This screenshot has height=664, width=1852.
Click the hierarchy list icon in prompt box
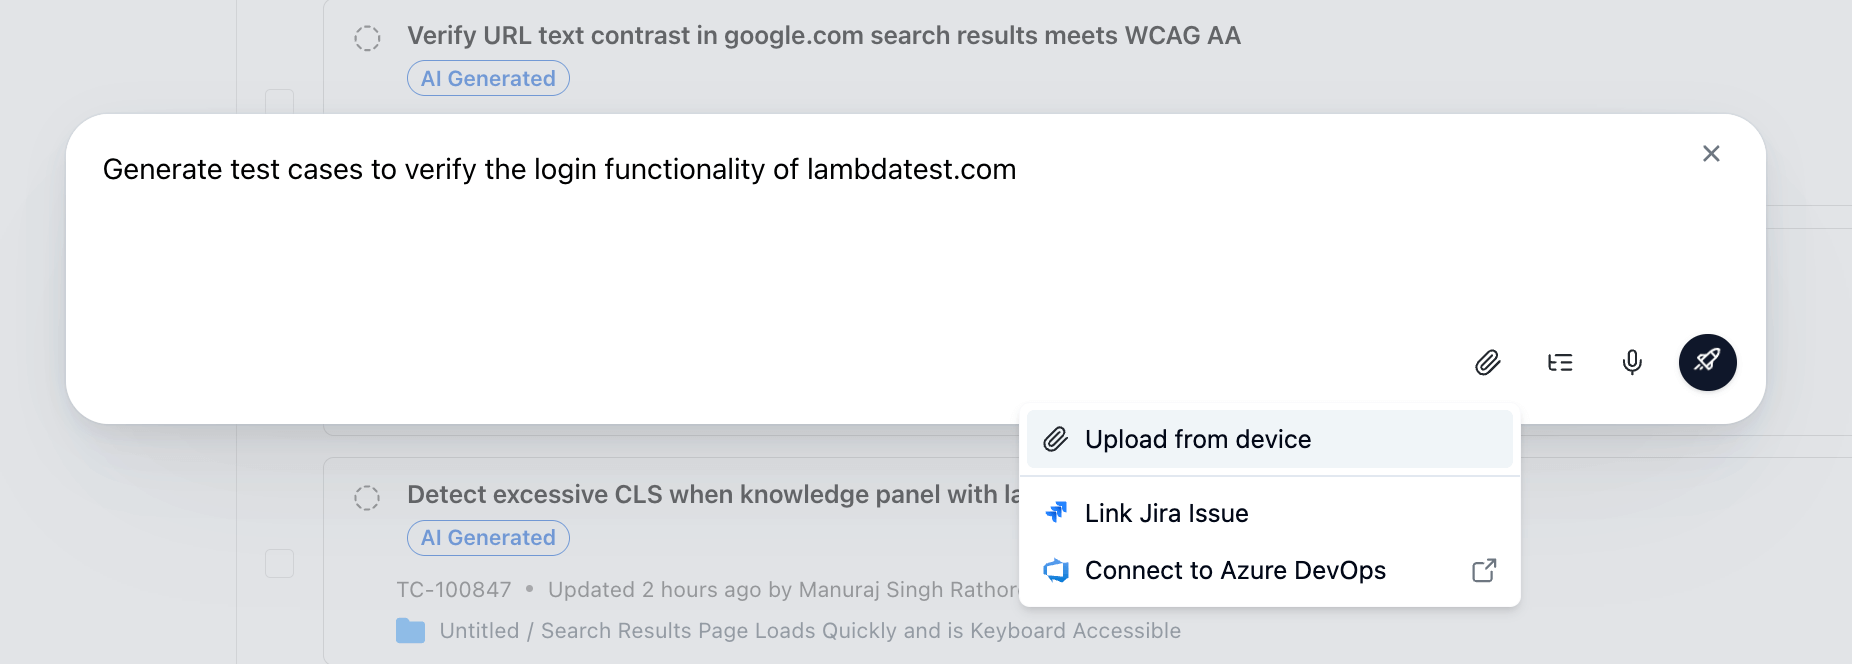tap(1560, 362)
